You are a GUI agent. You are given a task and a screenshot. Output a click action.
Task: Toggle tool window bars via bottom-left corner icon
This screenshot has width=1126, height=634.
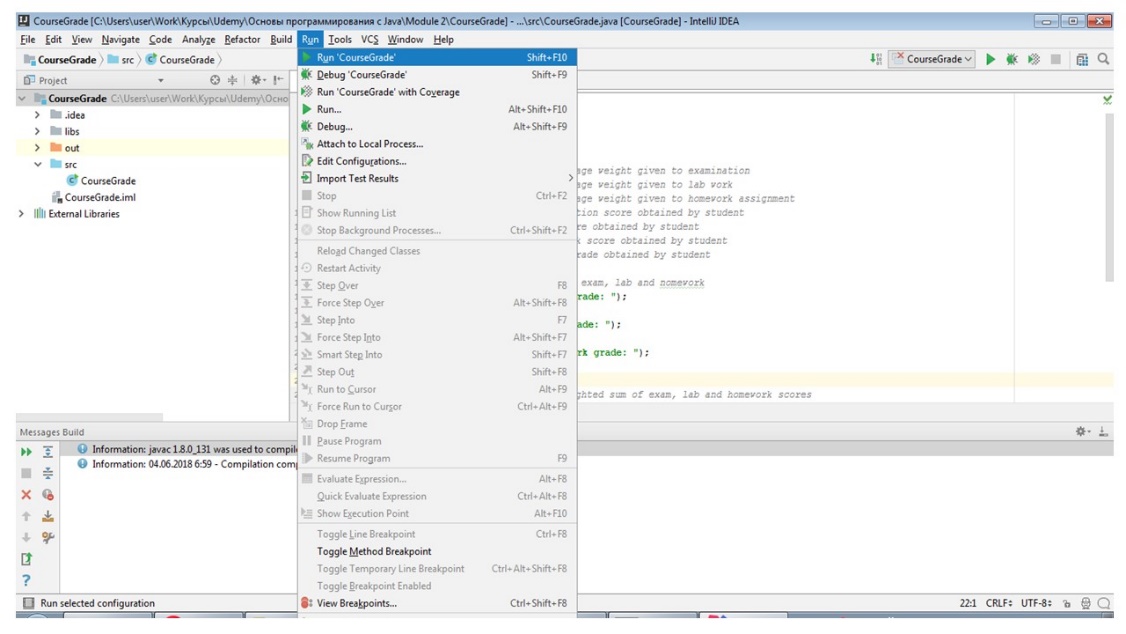click(29, 604)
